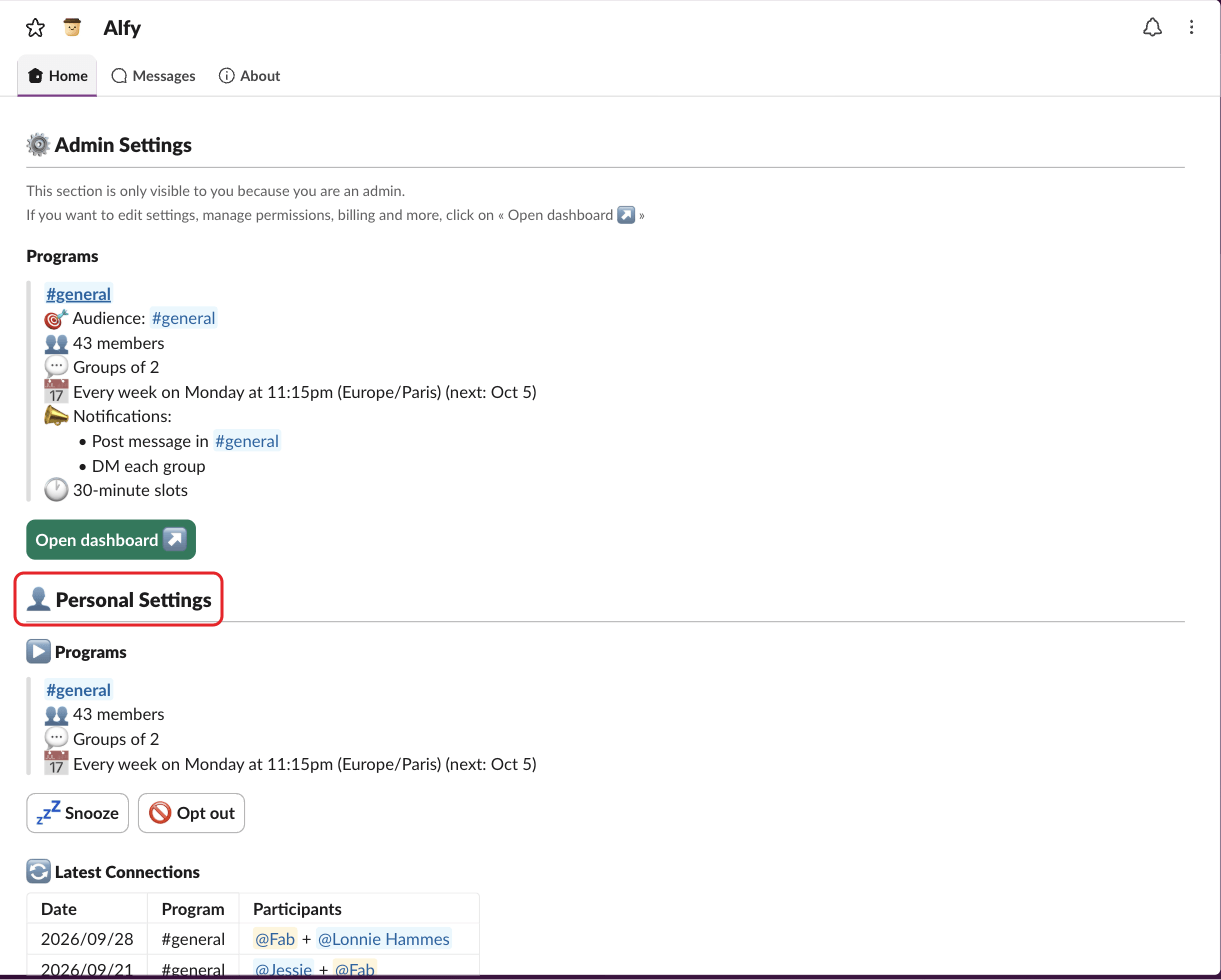
Task: Click the 'DM each group' bullet
Action: 148,466
